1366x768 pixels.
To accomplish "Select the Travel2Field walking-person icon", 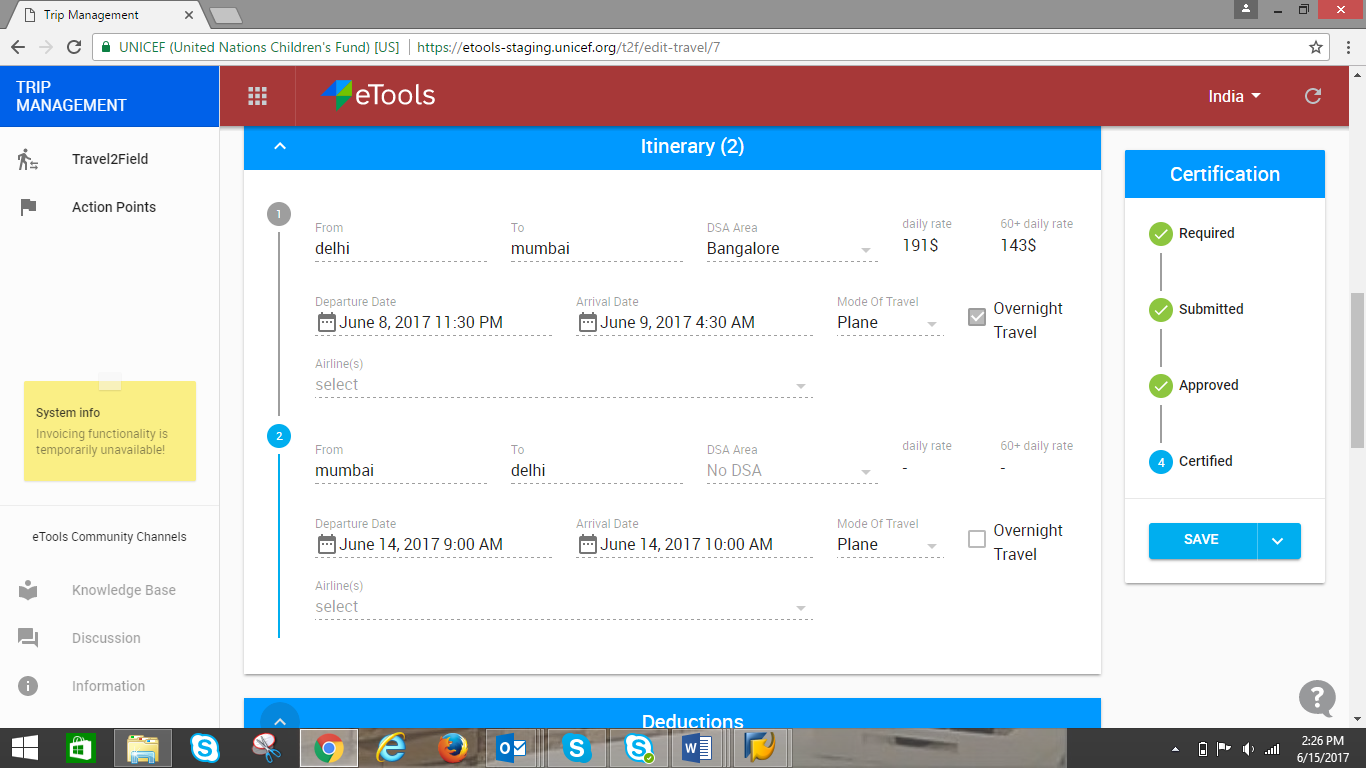I will click(27, 158).
